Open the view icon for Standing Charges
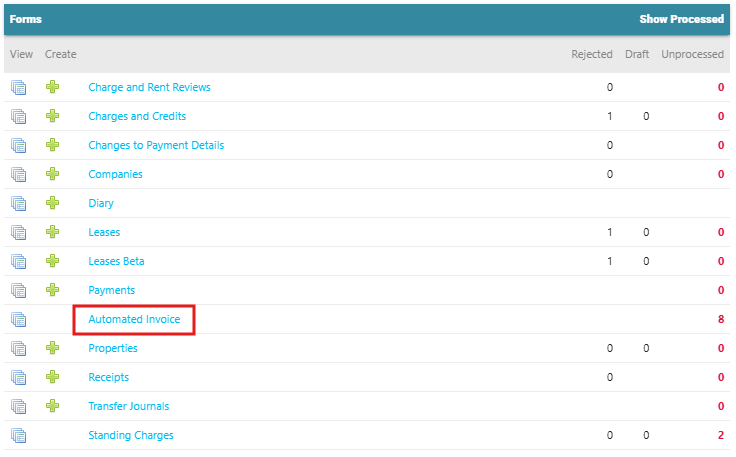This screenshot has width=736, height=457. (x=19, y=436)
